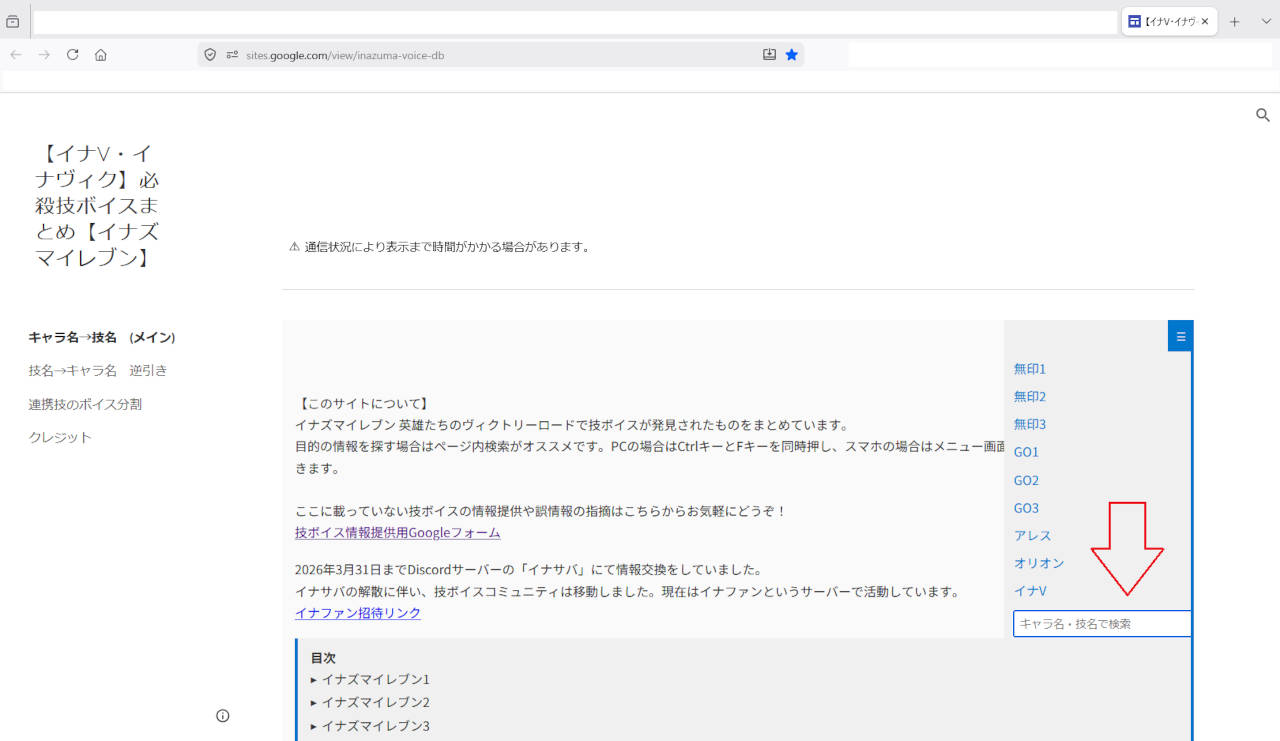Open クレジット page
The height and width of the screenshot is (741, 1280).
[x=60, y=437]
